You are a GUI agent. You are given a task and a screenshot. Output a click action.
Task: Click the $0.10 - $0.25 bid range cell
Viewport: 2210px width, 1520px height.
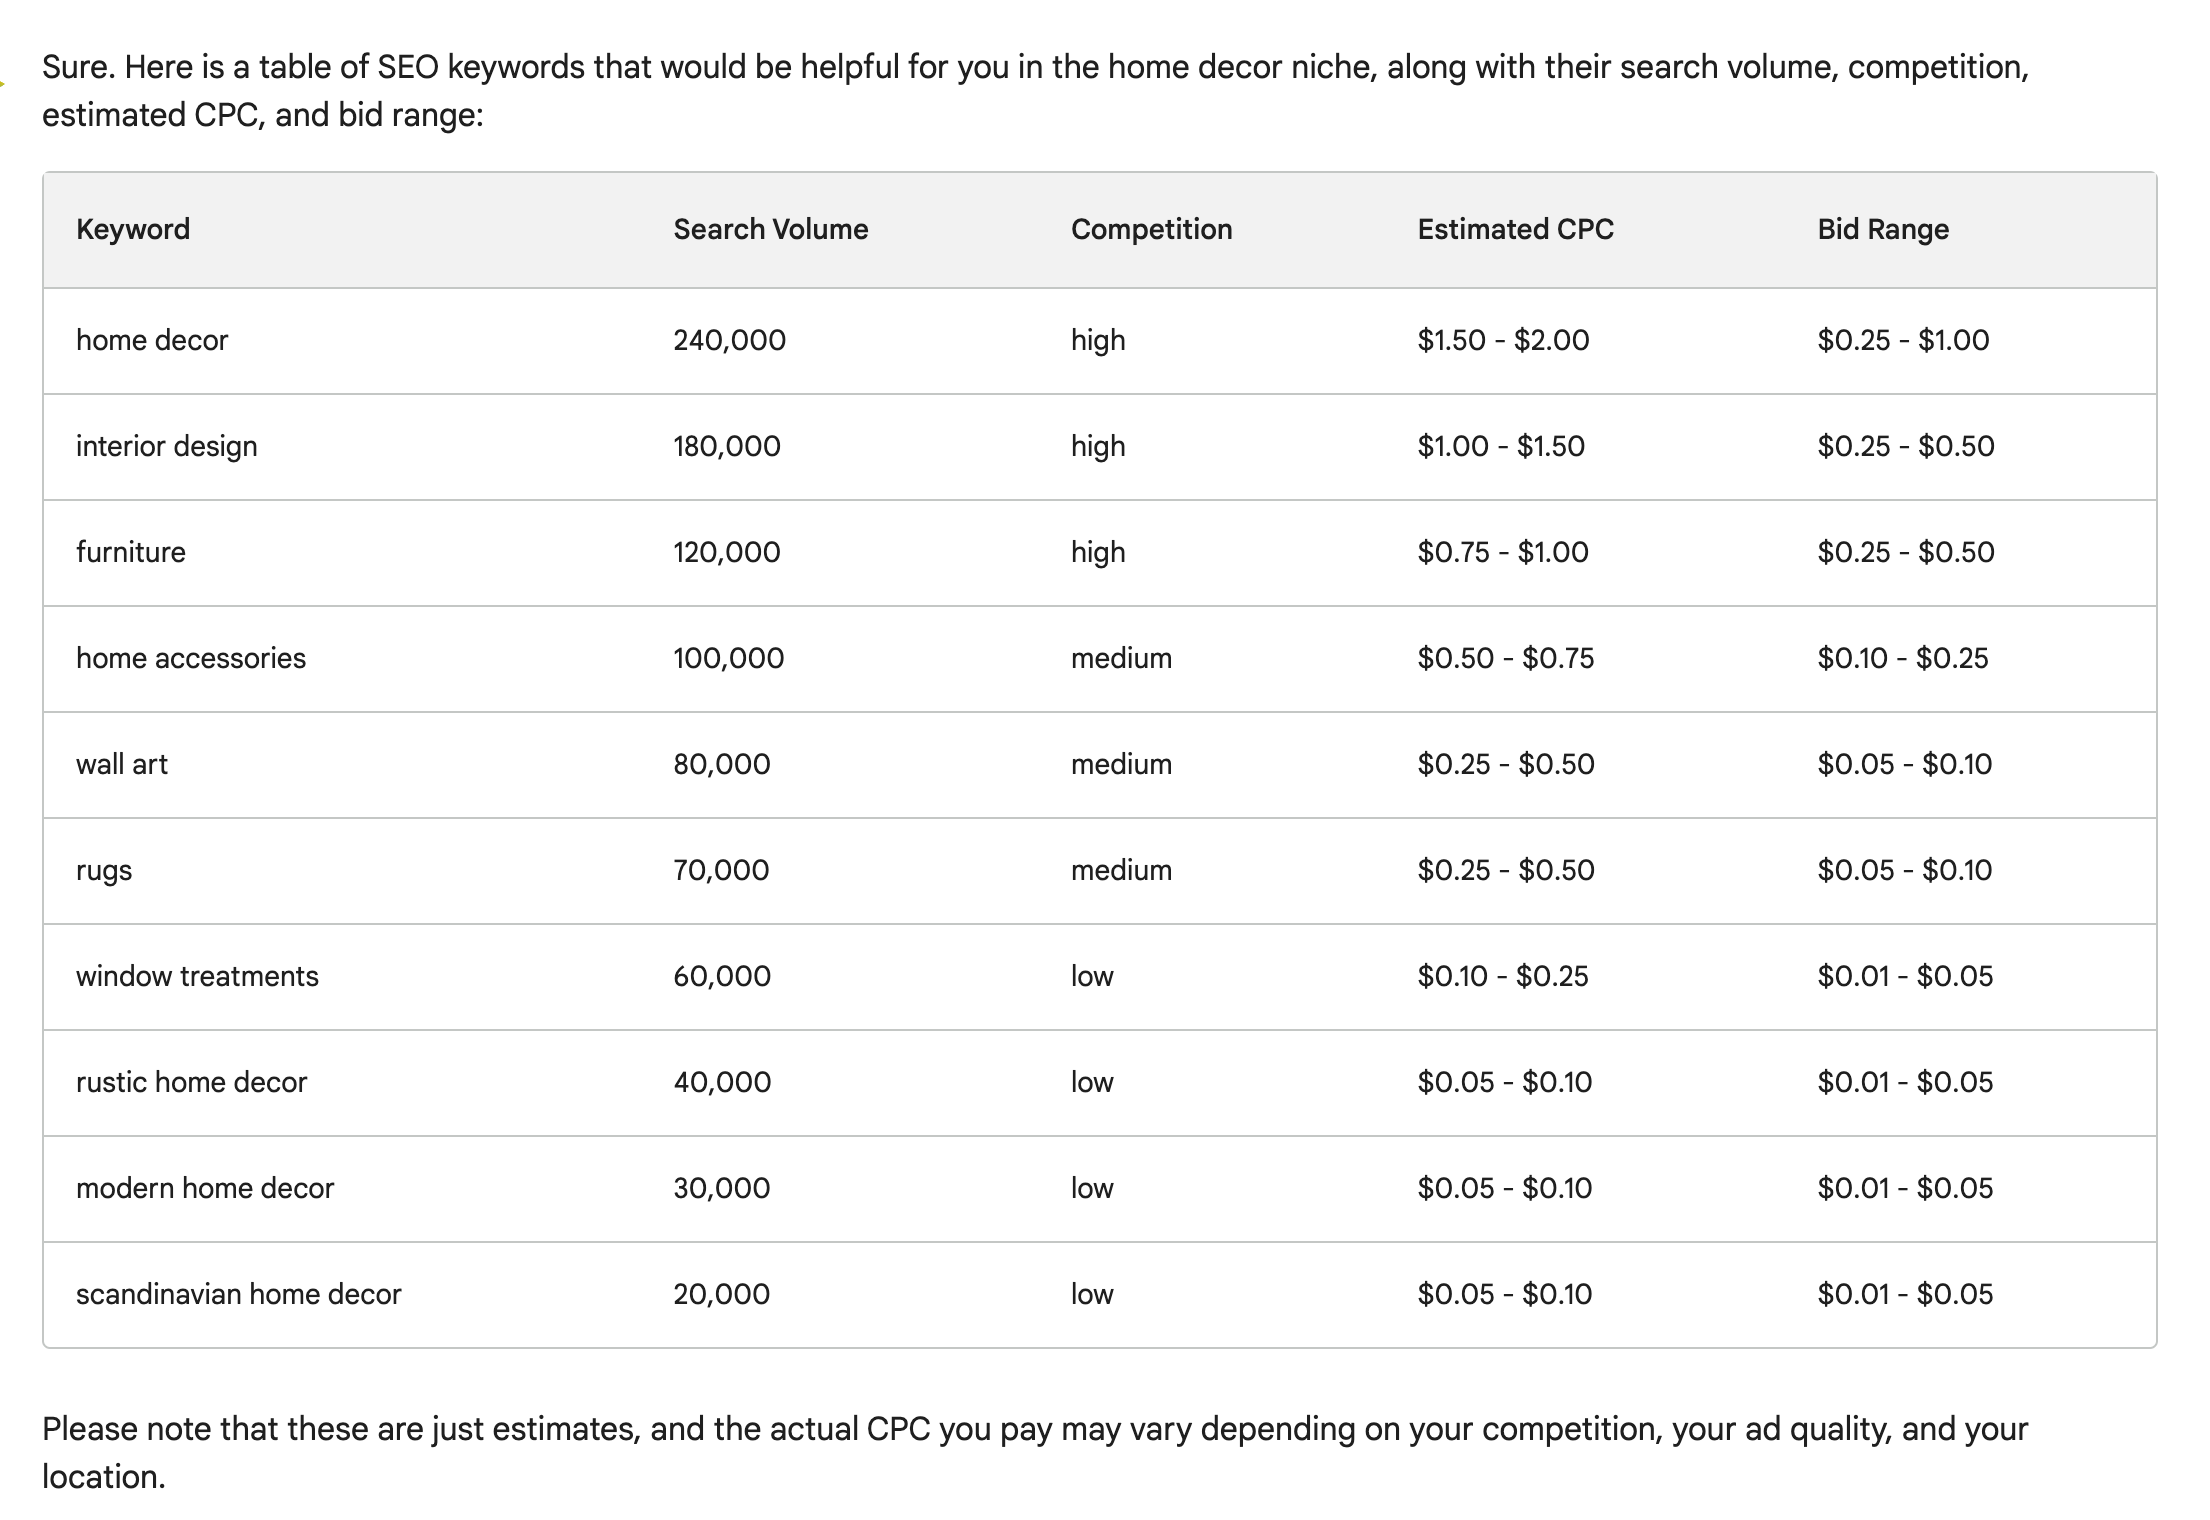[x=1903, y=658]
